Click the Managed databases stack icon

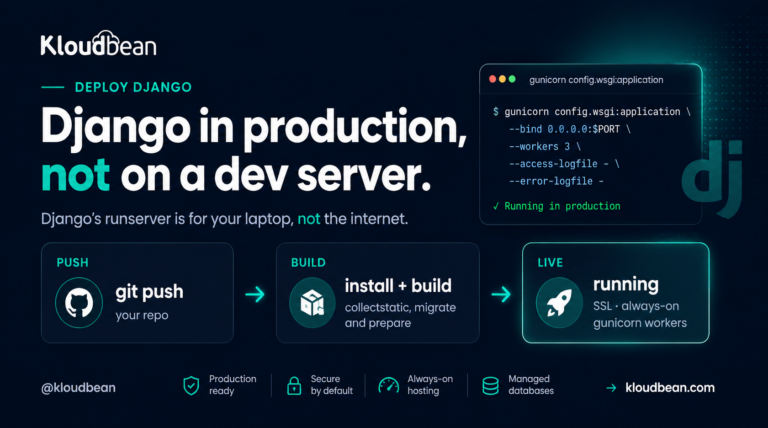pos(490,385)
